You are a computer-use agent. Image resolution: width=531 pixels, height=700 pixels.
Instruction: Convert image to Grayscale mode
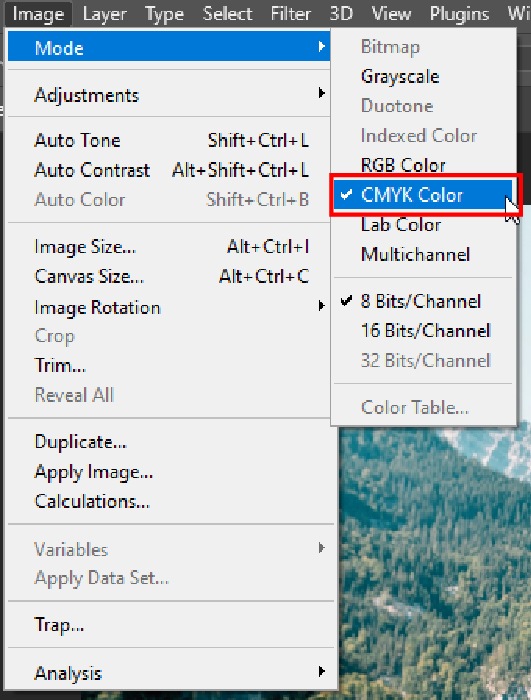[423, 76]
